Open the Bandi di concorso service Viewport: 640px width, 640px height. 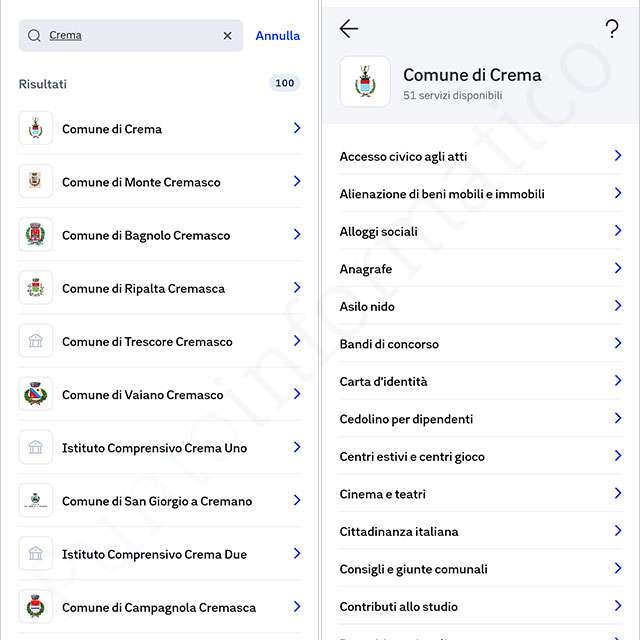point(389,344)
